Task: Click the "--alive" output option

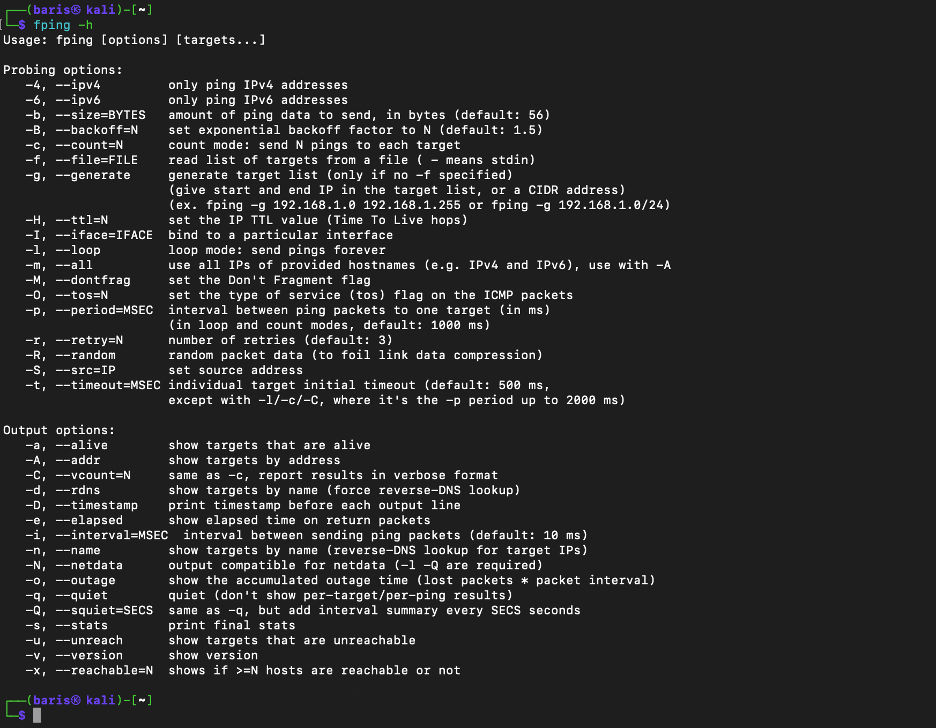Action: coord(82,445)
